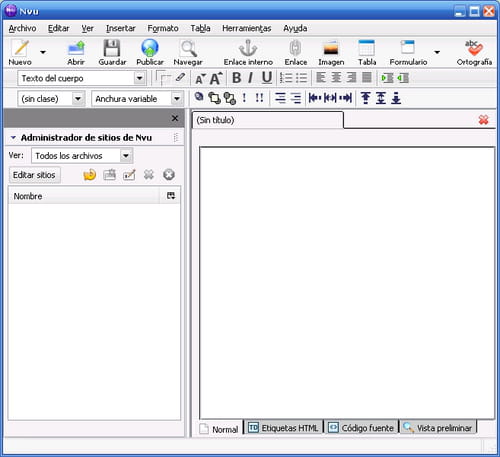The height and width of the screenshot is (457, 500).
Task: Refresh the site manager file list
Action: [x=89, y=175]
